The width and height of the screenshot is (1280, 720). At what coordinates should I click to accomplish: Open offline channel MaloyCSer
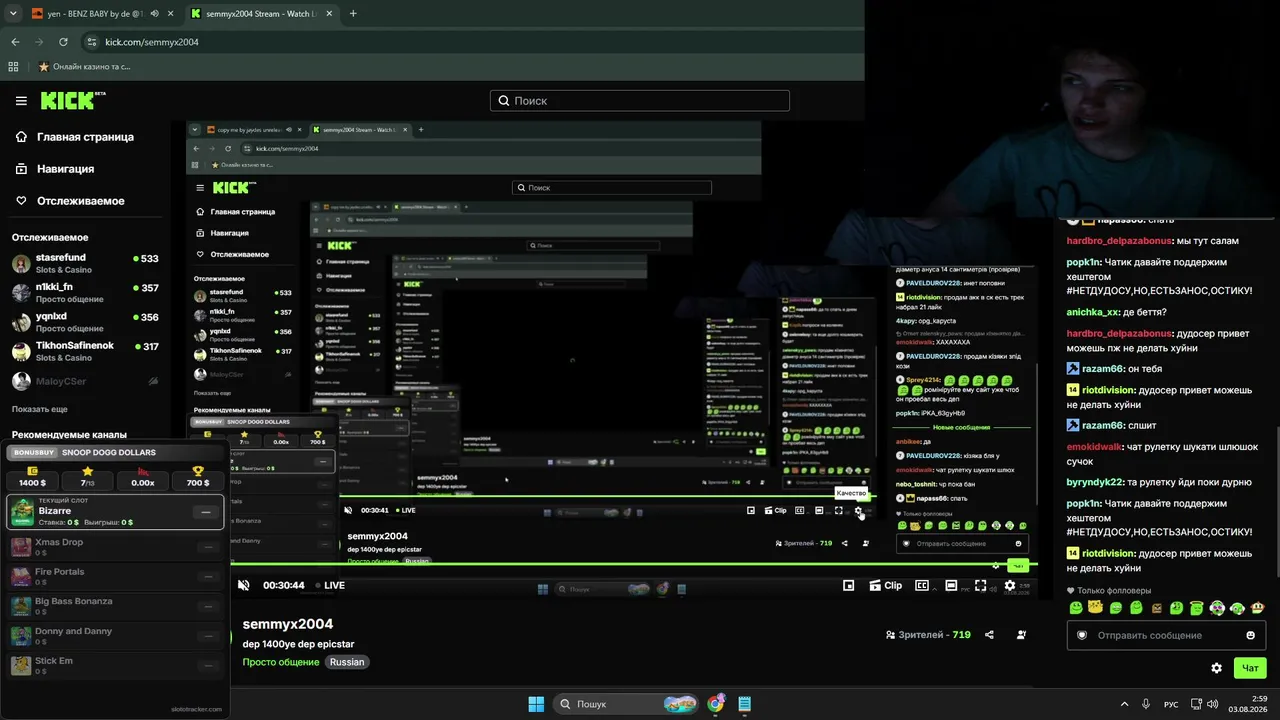(85, 381)
